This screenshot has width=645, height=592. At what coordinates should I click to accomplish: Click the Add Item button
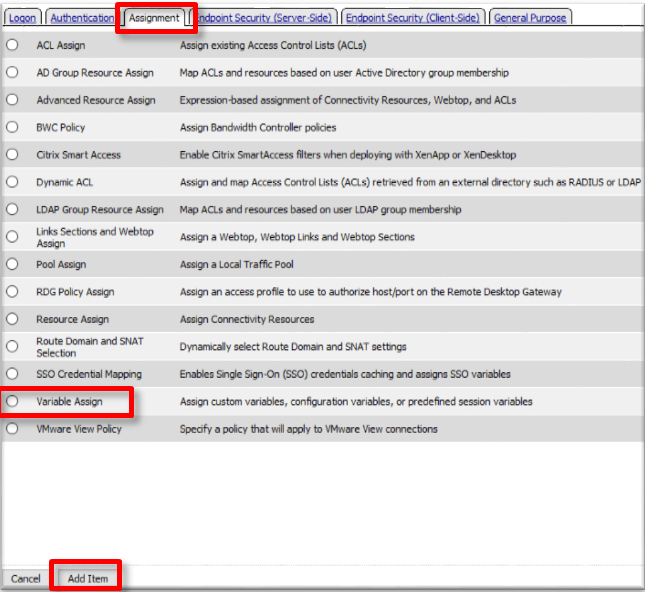tap(88, 578)
